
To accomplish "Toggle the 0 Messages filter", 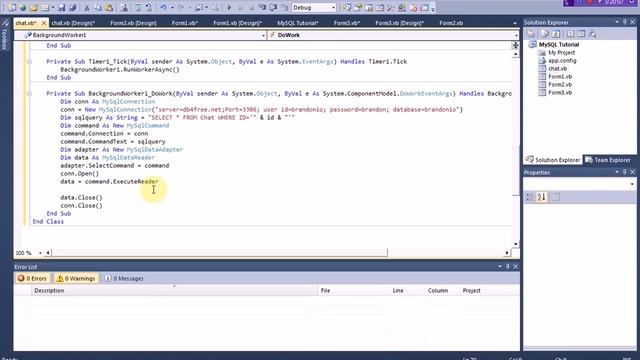I will (x=124, y=278).
